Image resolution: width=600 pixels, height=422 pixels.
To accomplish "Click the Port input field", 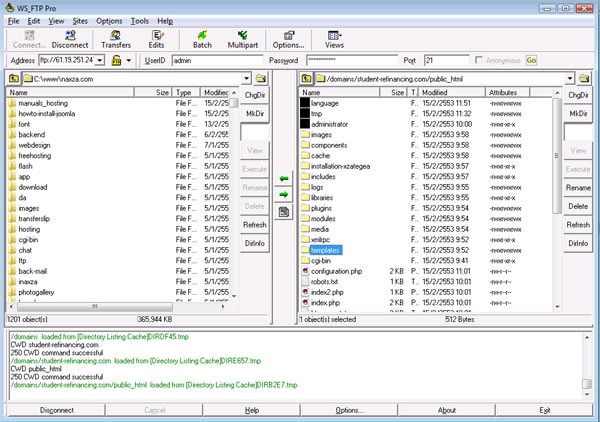I will (x=447, y=60).
